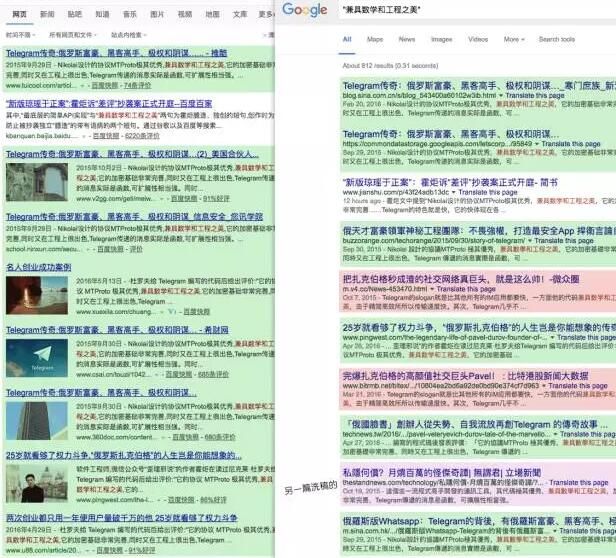Click 6220条评价 reviews link
This screenshot has height=558, width=616.
click(x=142, y=136)
